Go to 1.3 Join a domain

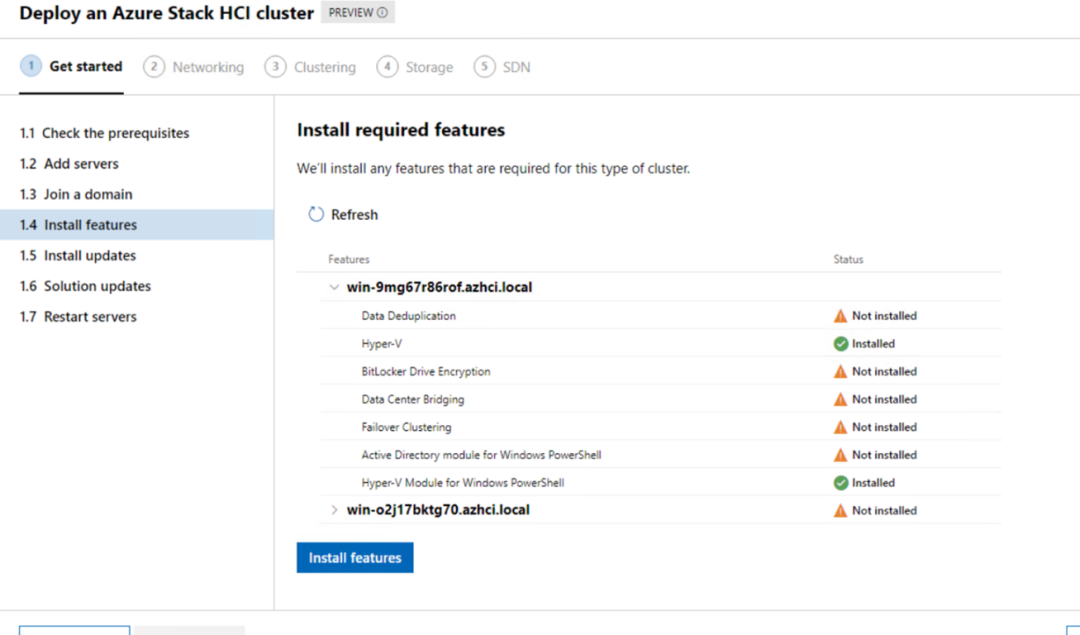[x=76, y=194]
